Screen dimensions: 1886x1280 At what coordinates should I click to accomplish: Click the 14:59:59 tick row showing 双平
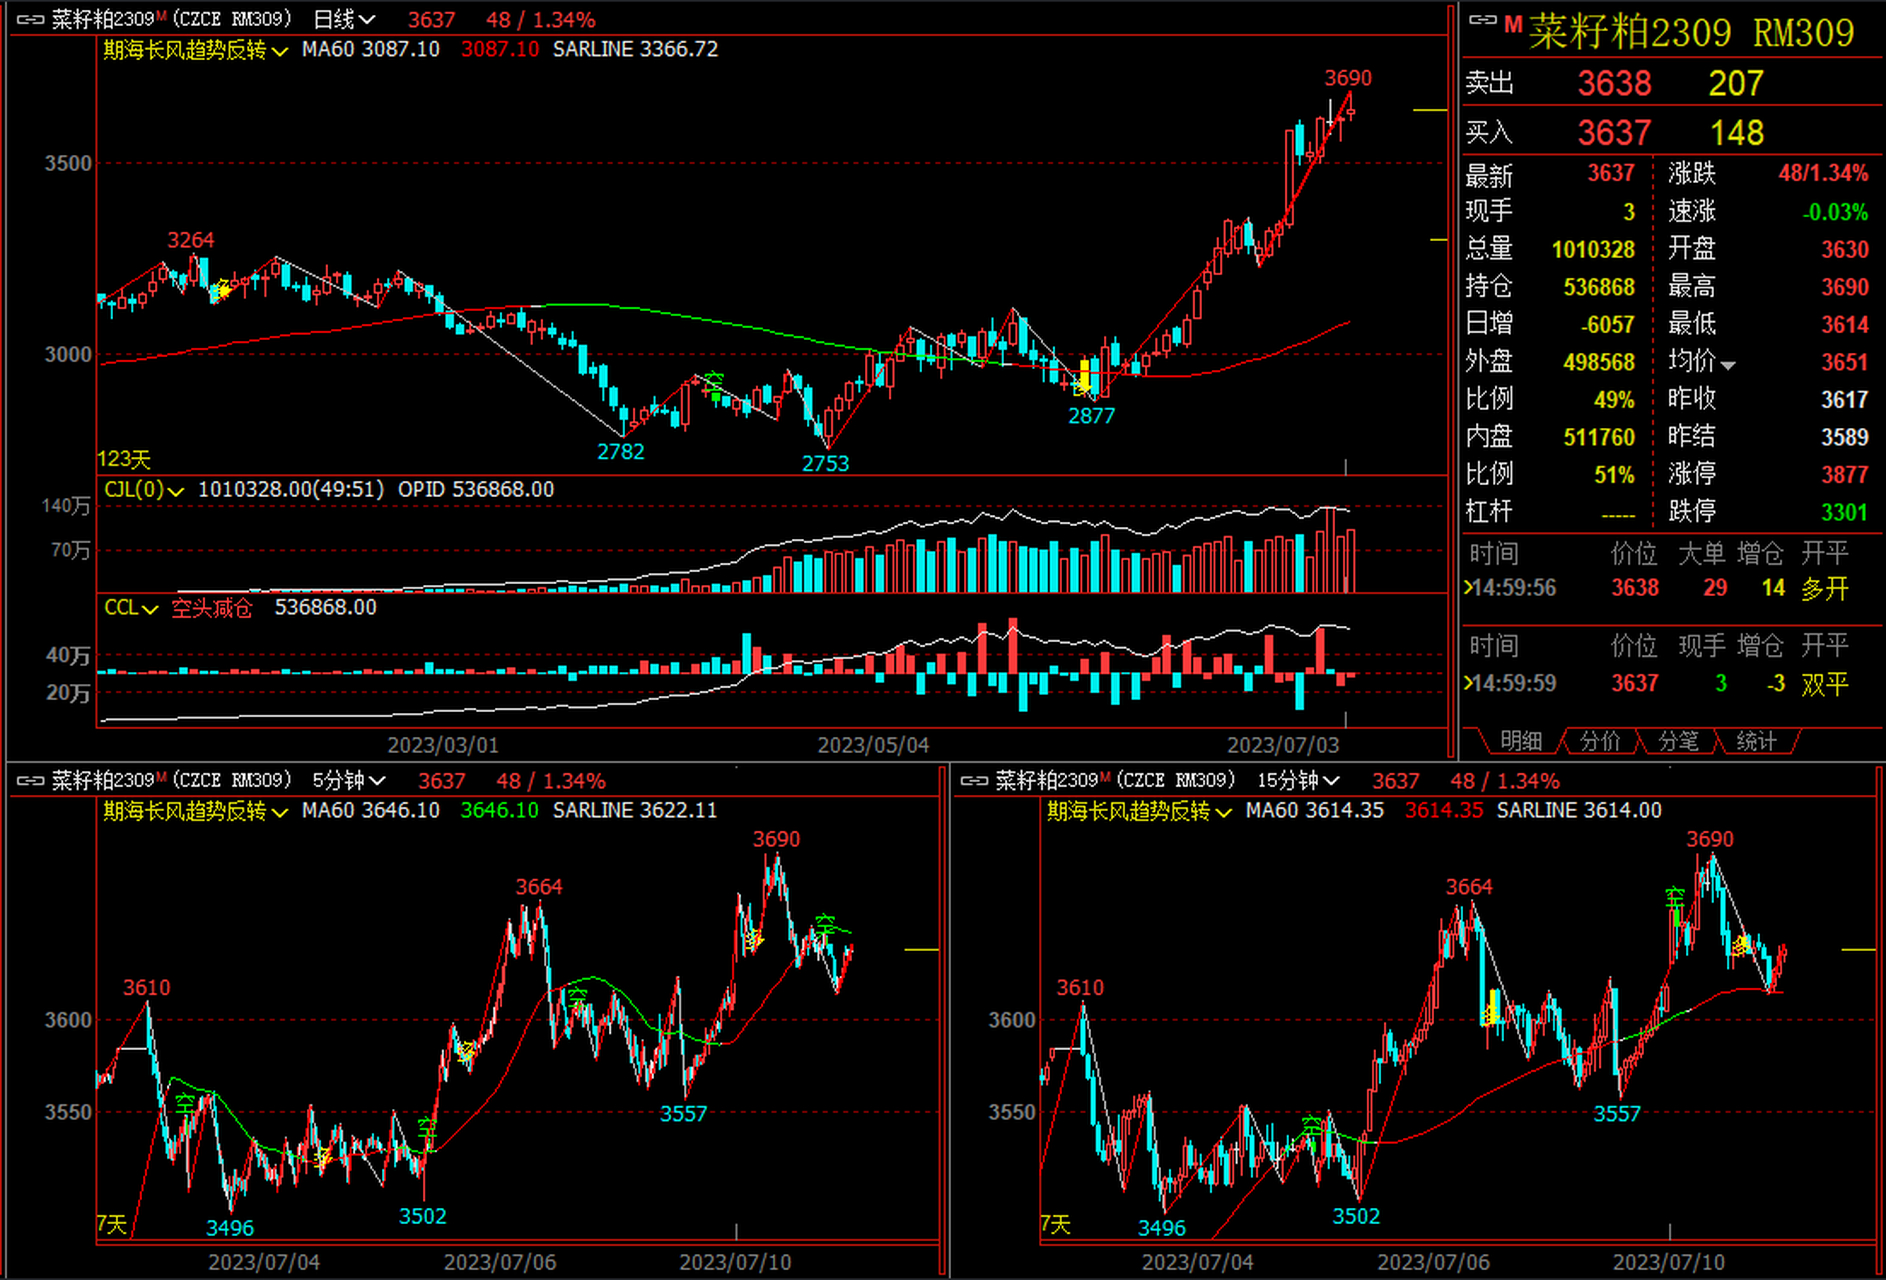[x=1660, y=684]
